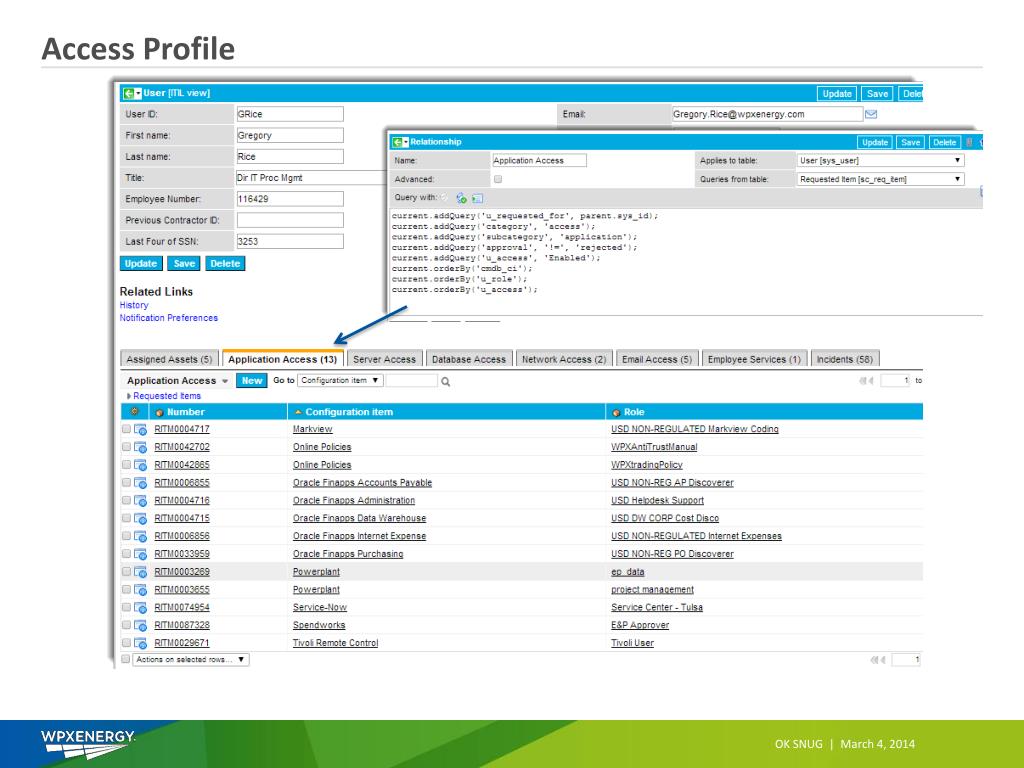Open preview icon for RITM0042702
The height and width of the screenshot is (768, 1024).
[140, 447]
